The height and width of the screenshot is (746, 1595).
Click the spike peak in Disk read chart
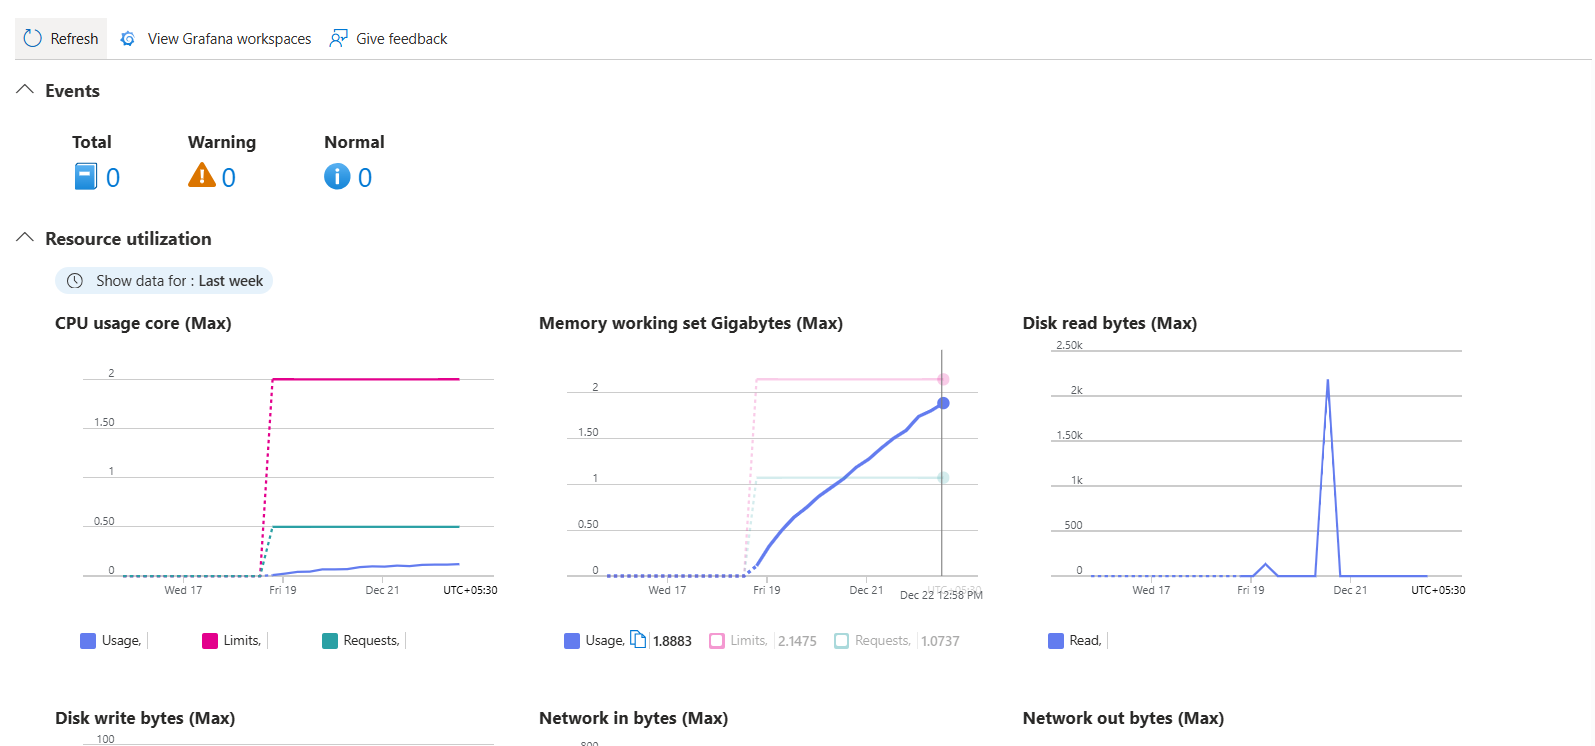(x=1328, y=381)
